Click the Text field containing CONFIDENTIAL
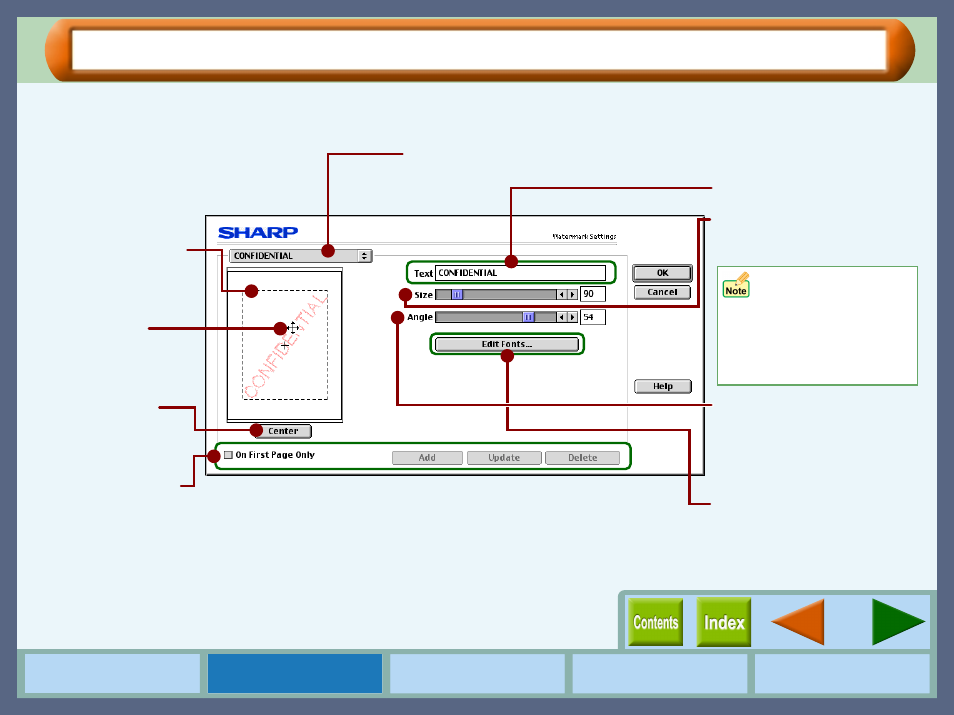The image size is (954, 715). click(x=520, y=273)
